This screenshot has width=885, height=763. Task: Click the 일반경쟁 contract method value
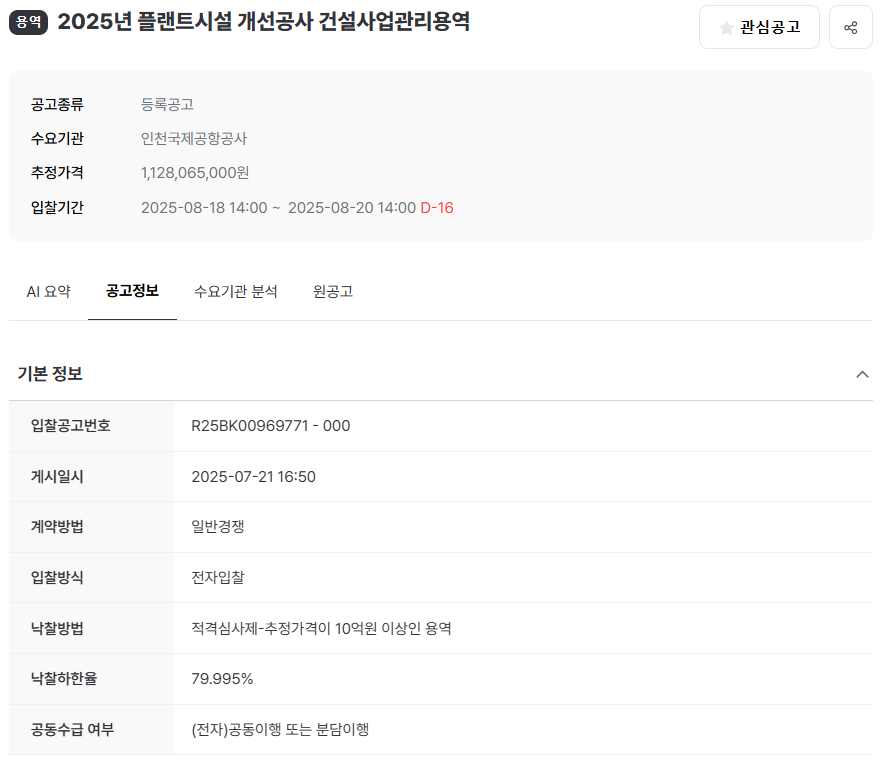(x=217, y=527)
